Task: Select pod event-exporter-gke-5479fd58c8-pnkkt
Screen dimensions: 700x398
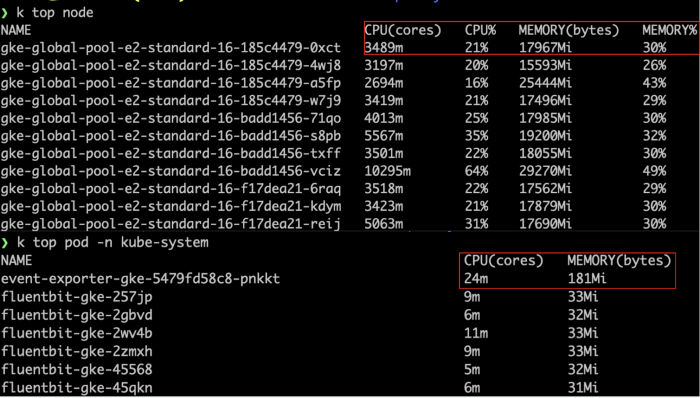Action: pyautogui.click(x=141, y=279)
